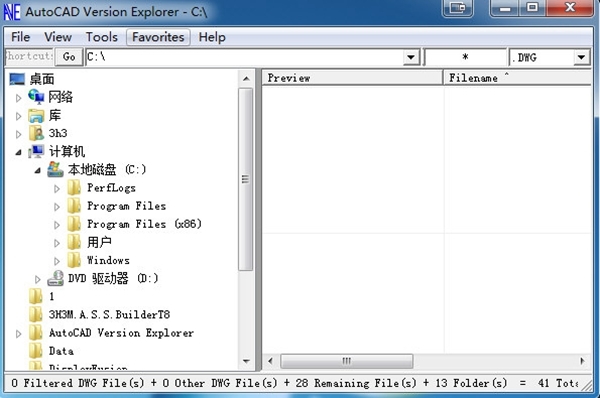Open the File menu
The image size is (600, 398).
point(20,37)
